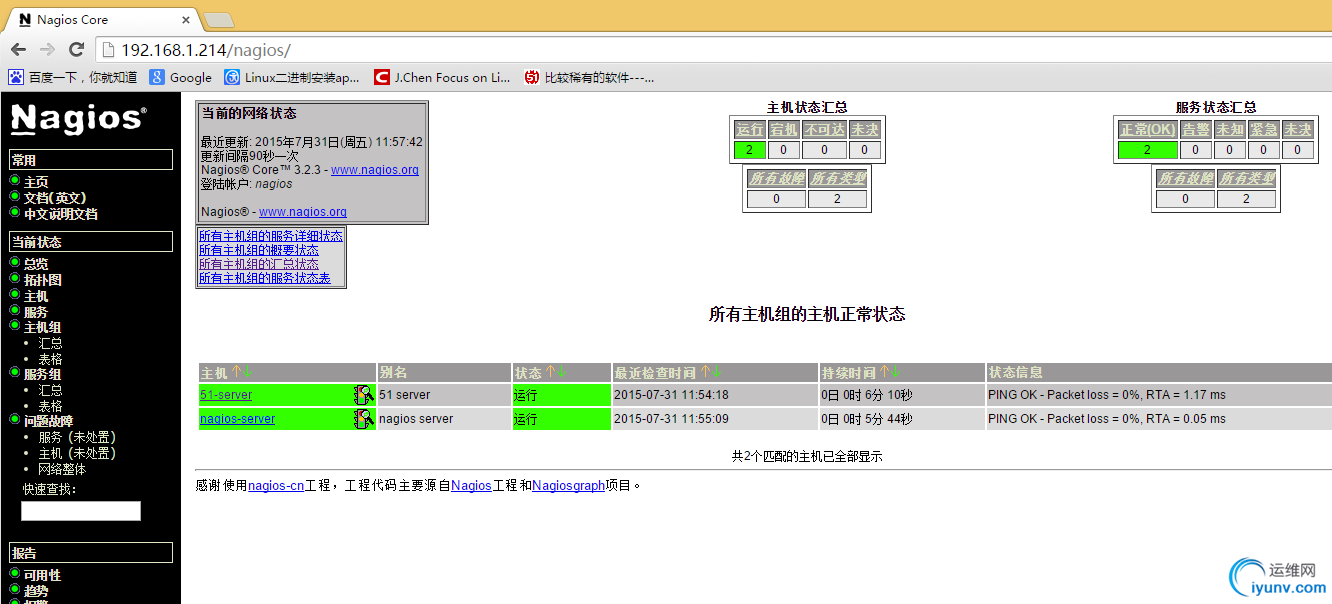Go back with the browser back arrow
This screenshot has width=1332, height=604.
[18, 49]
